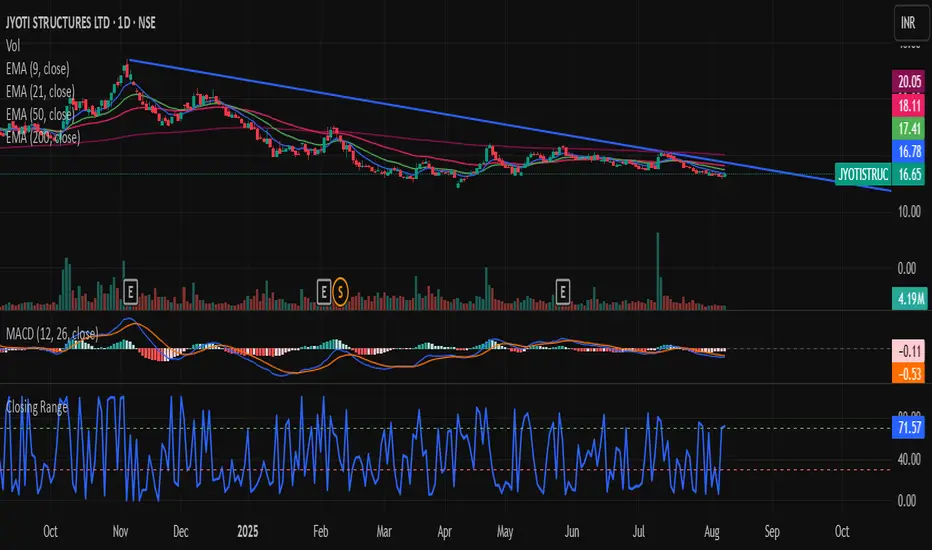932x550 pixels.
Task: Click the orange S split marker
Action: coord(341,292)
